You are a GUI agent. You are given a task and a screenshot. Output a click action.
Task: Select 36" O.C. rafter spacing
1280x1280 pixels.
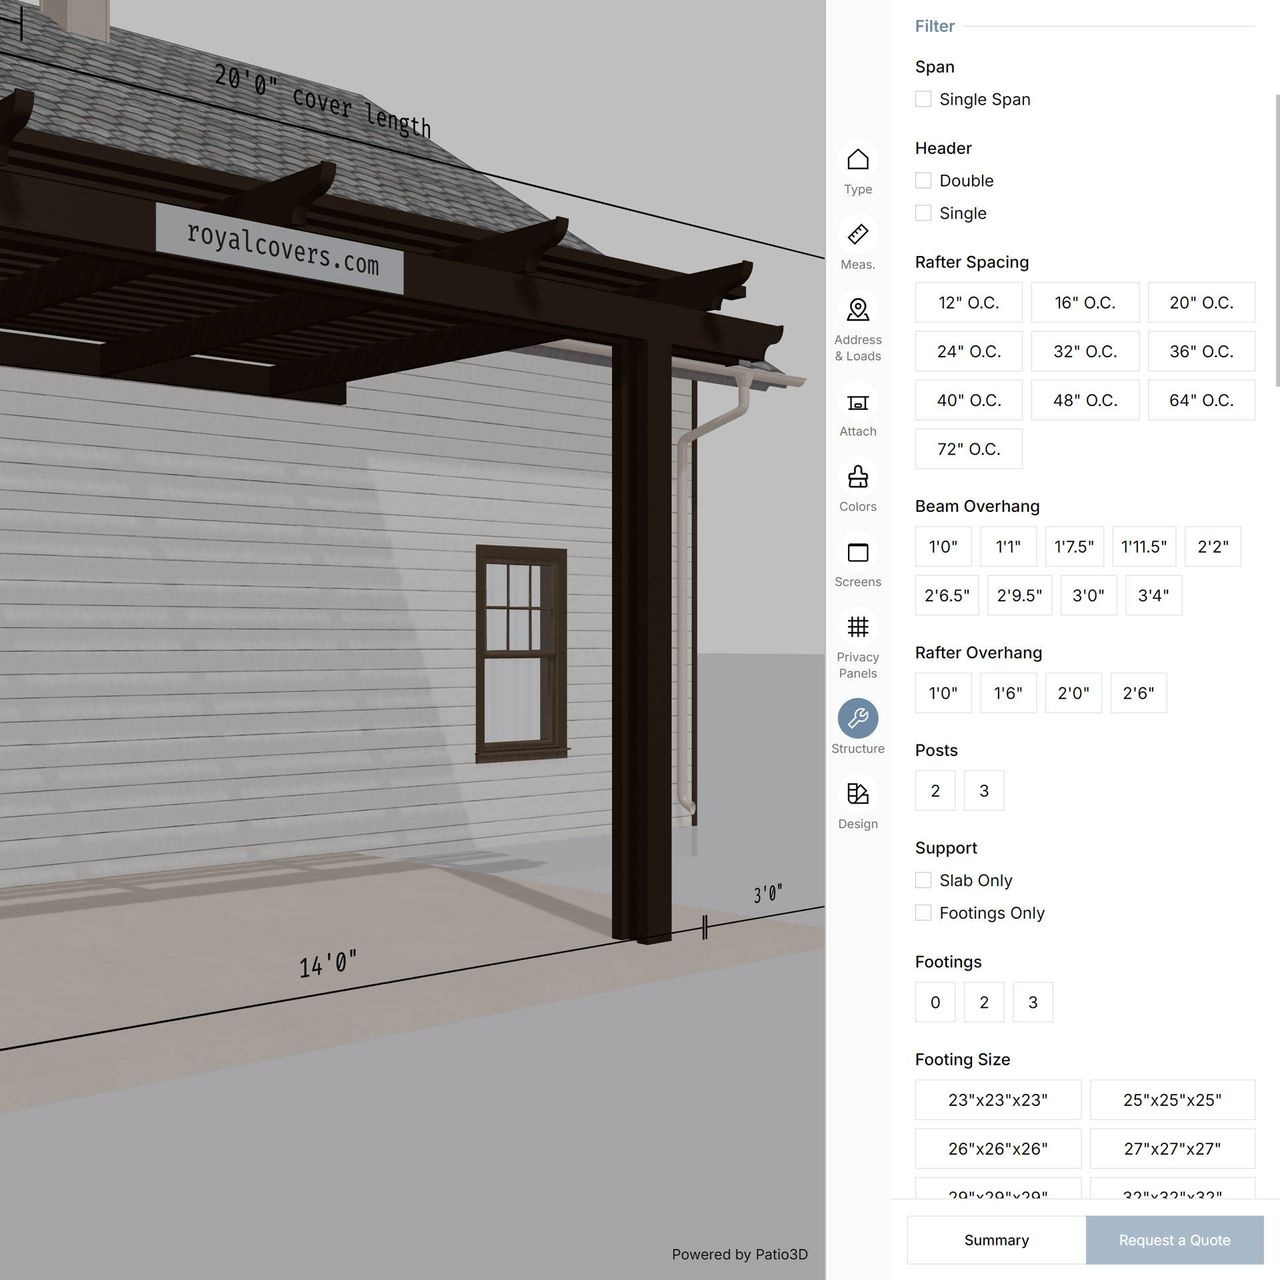click(x=1202, y=352)
